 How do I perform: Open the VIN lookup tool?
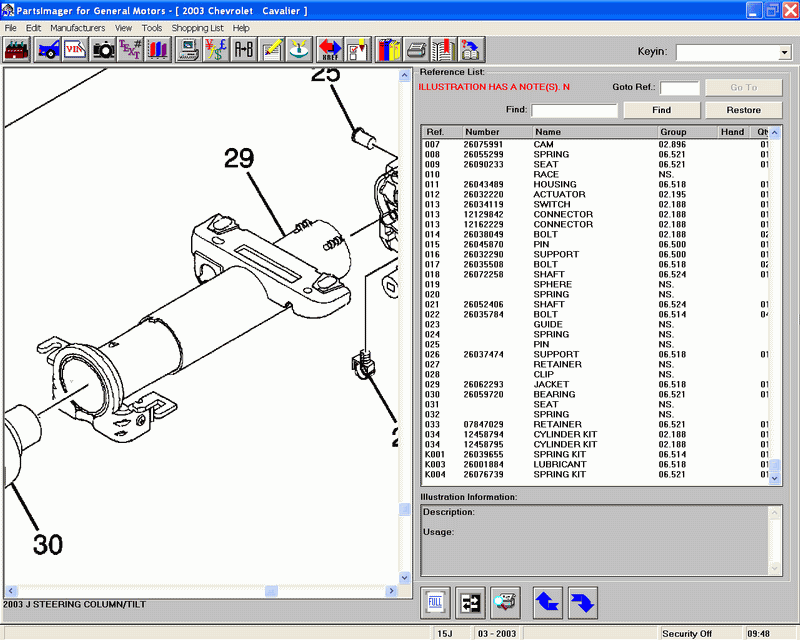tap(74, 50)
